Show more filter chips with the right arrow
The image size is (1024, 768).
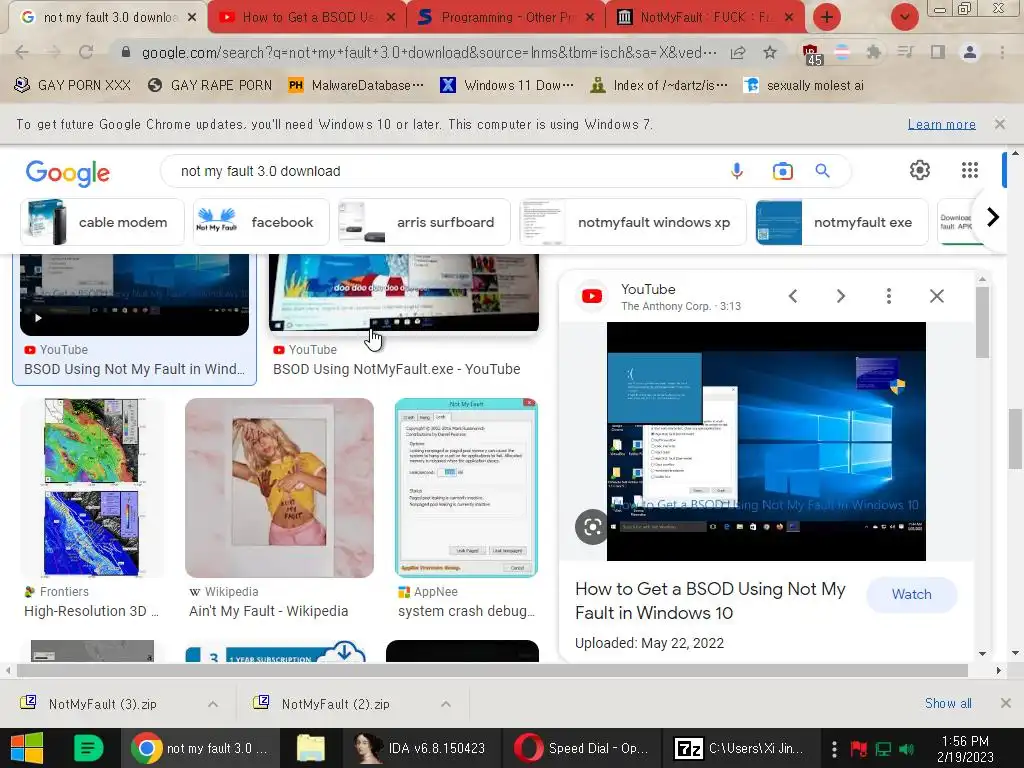(x=993, y=217)
